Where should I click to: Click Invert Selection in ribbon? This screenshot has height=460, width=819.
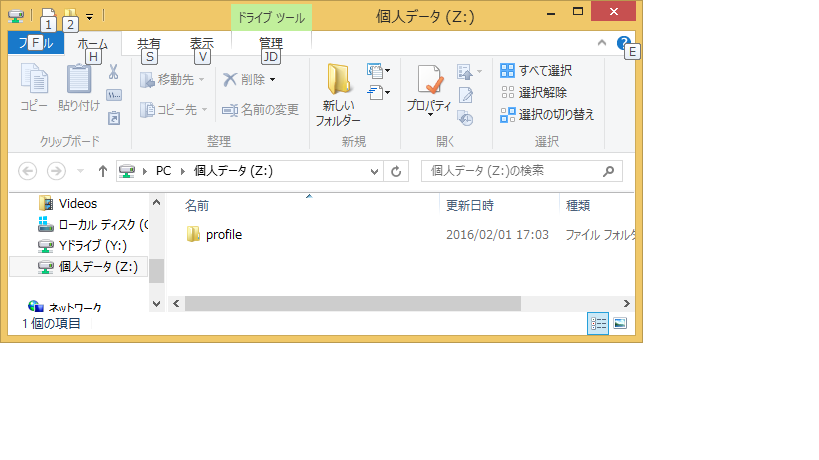tap(548, 114)
